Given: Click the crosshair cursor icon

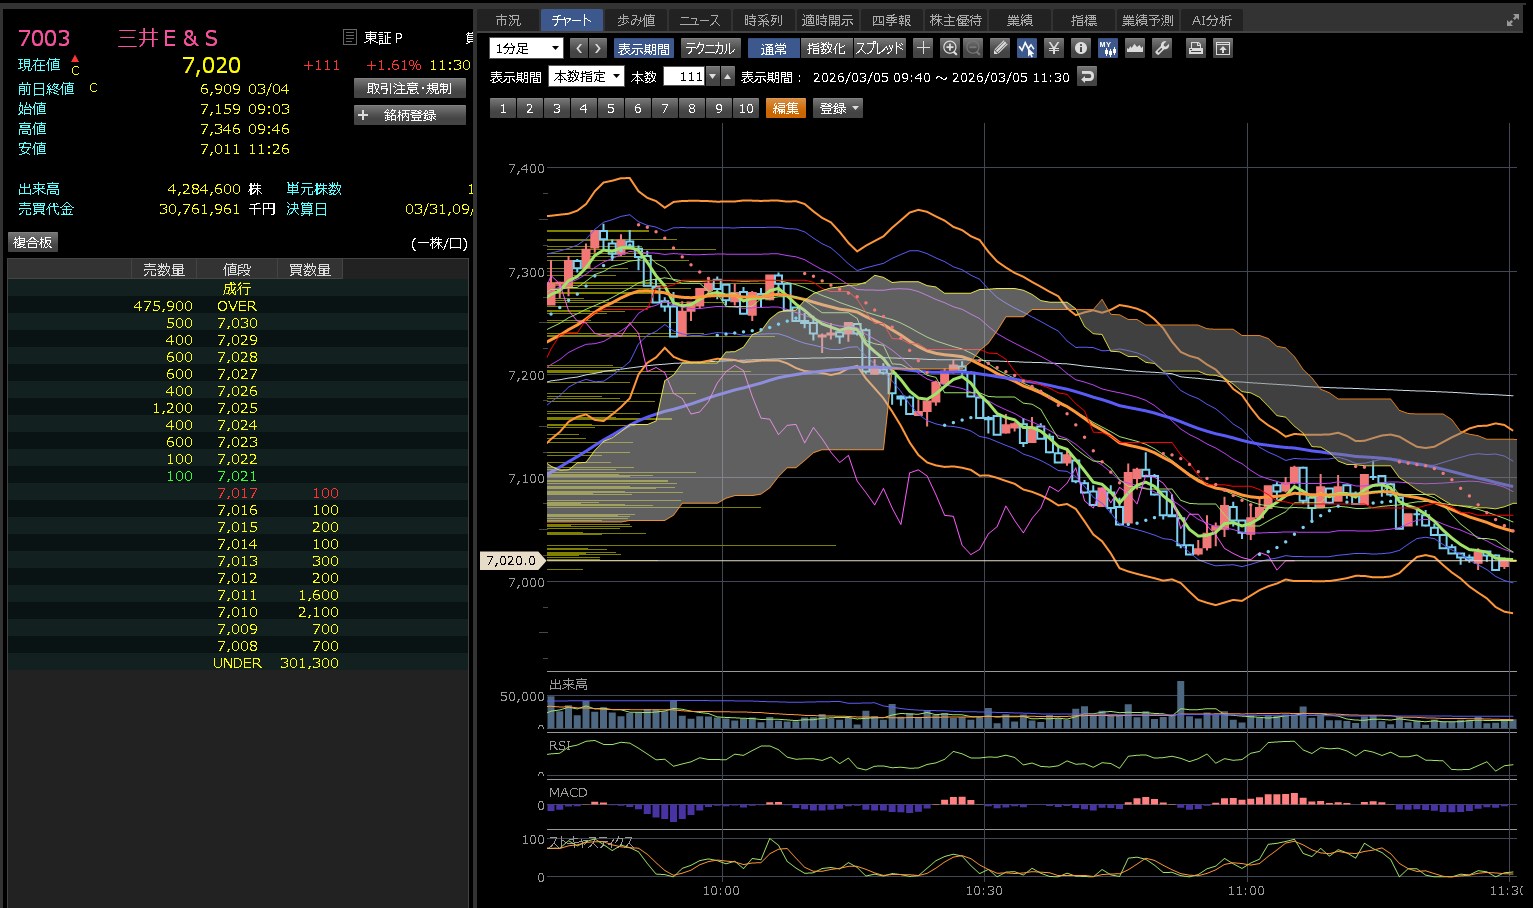Looking at the screenshot, I should 923,48.
